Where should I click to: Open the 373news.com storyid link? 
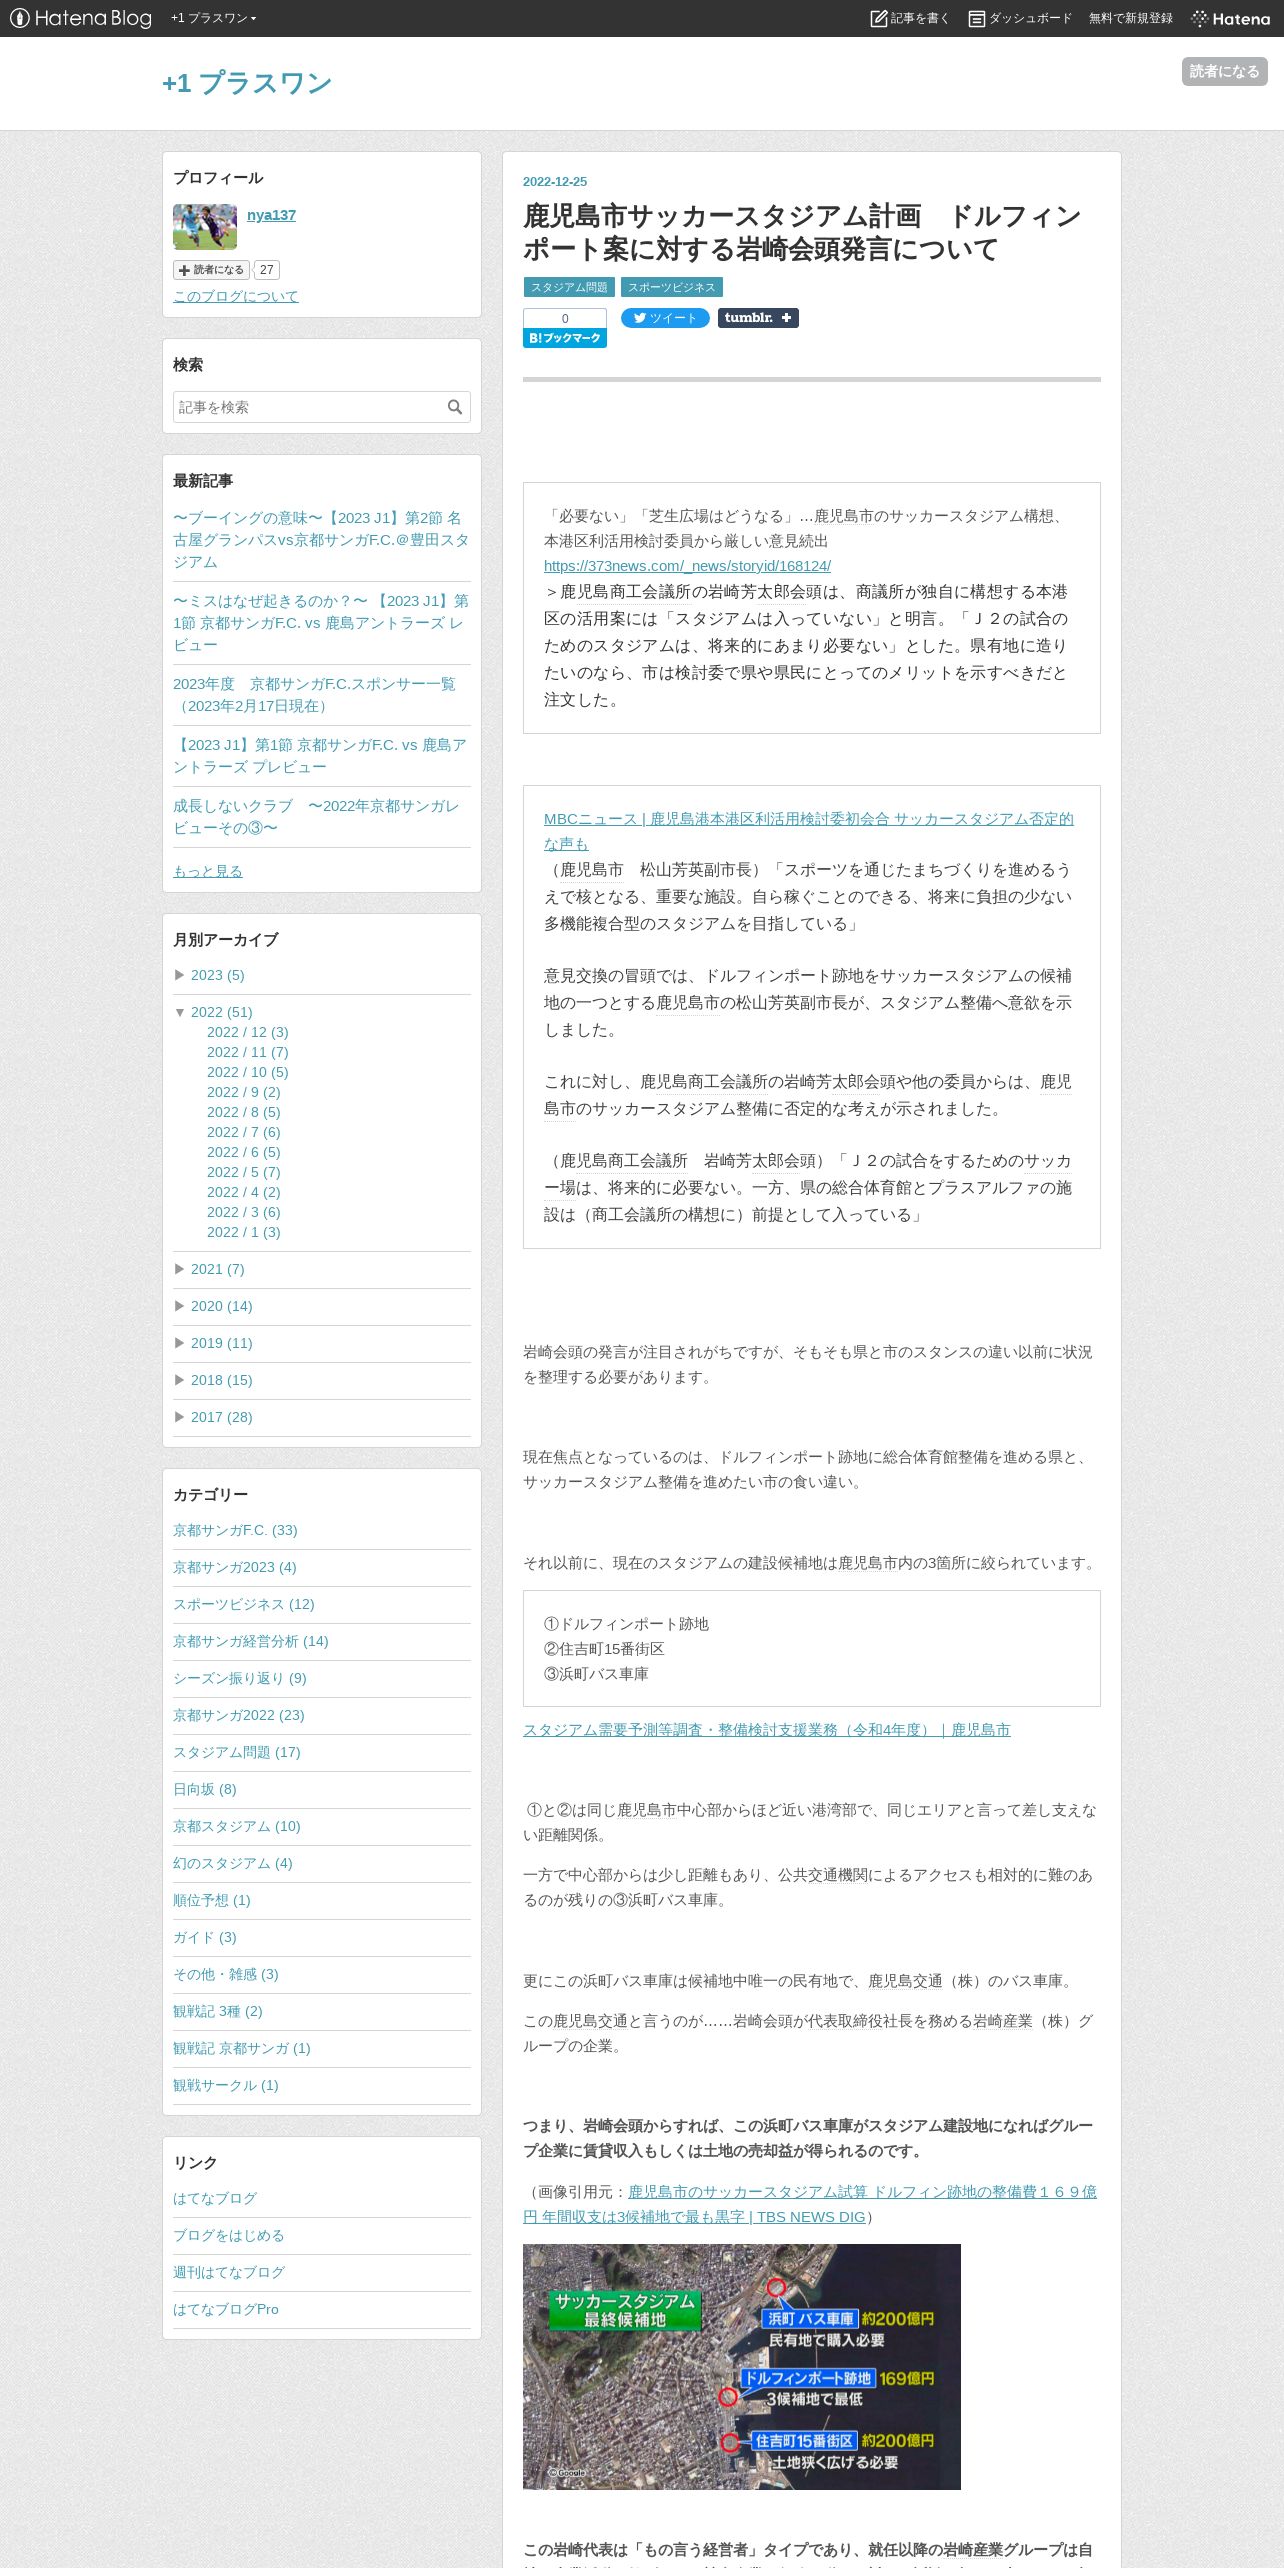[x=687, y=566]
